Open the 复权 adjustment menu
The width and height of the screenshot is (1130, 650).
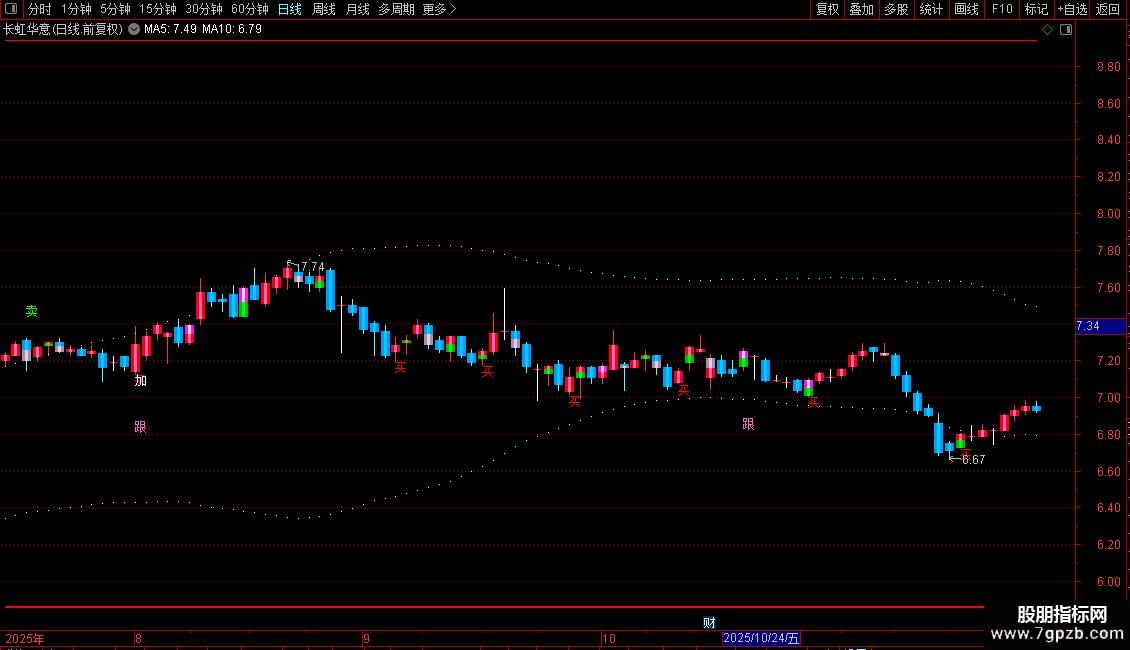pyautogui.click(x=827, y=9)
